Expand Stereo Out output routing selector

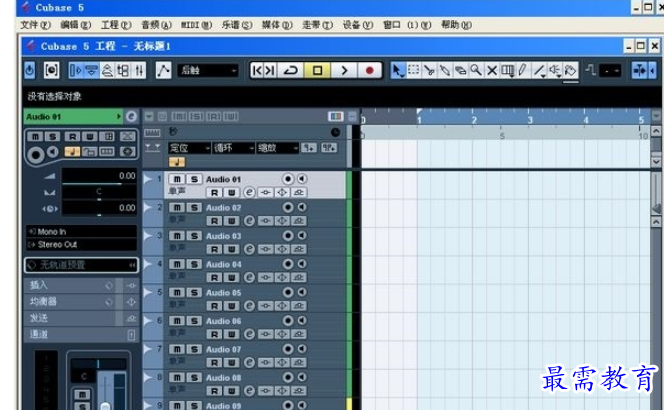tap(82, 244)
